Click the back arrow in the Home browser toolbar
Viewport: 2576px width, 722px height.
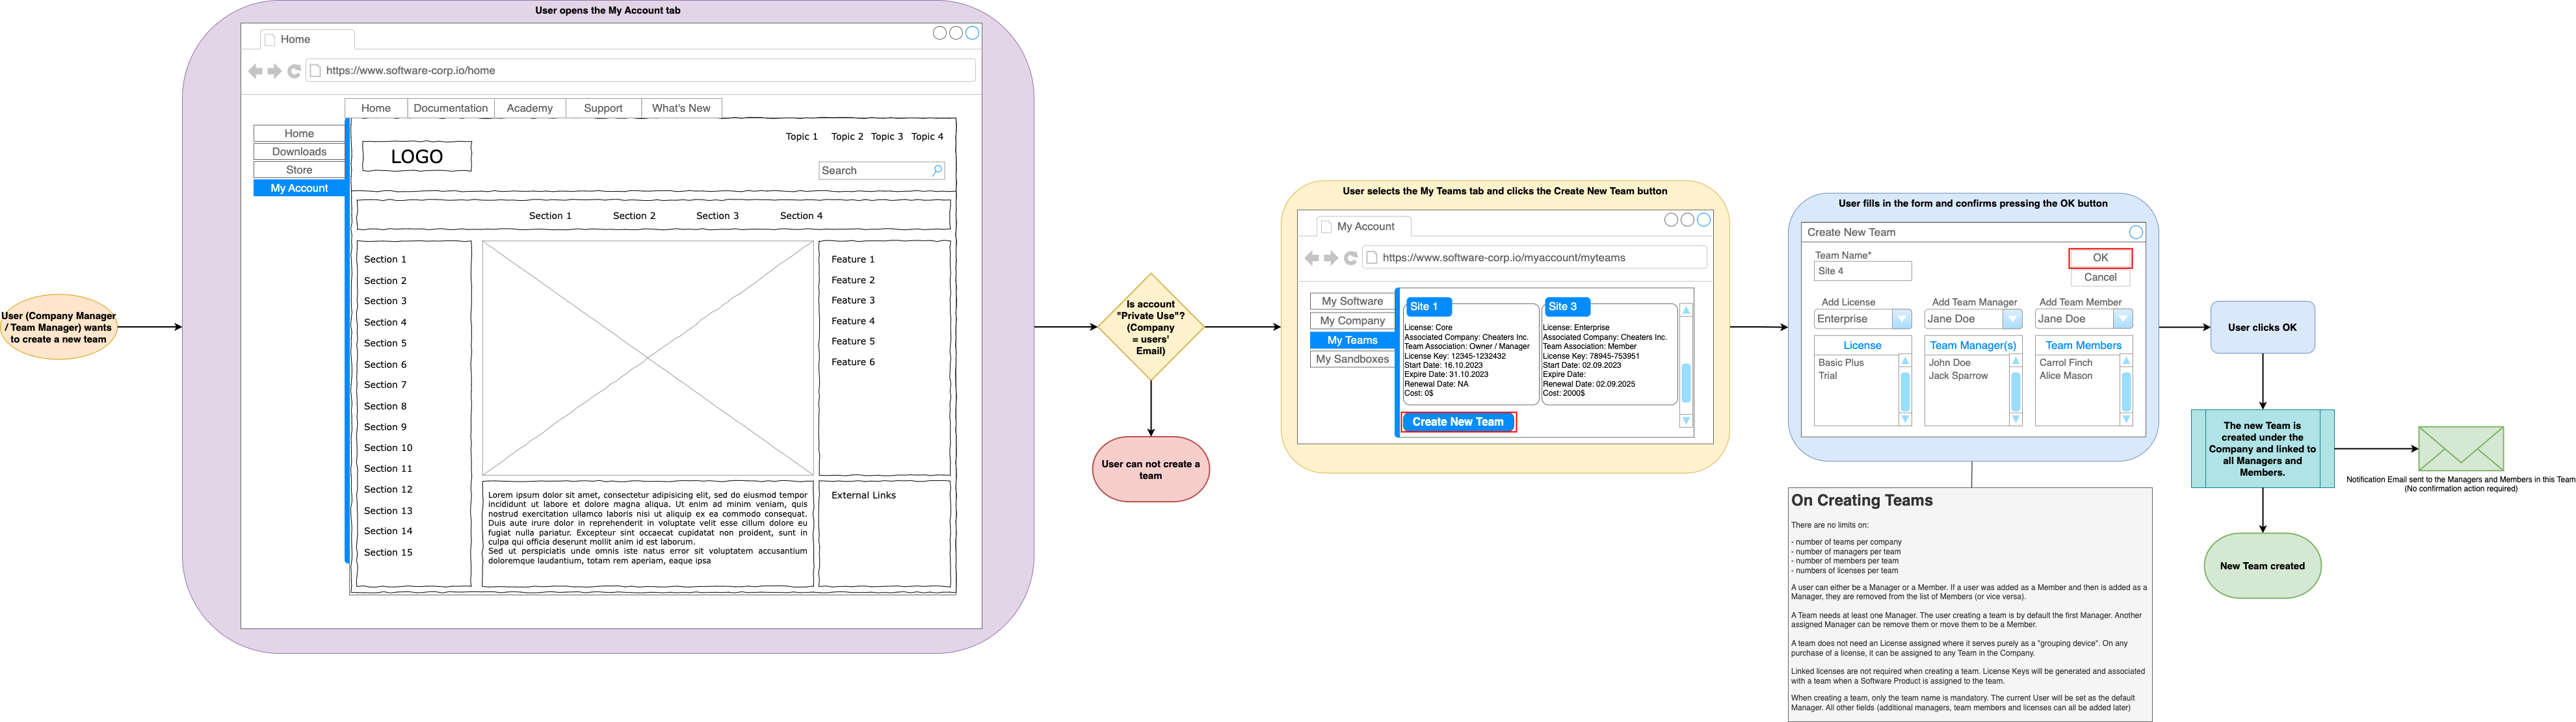coord(256,71)
